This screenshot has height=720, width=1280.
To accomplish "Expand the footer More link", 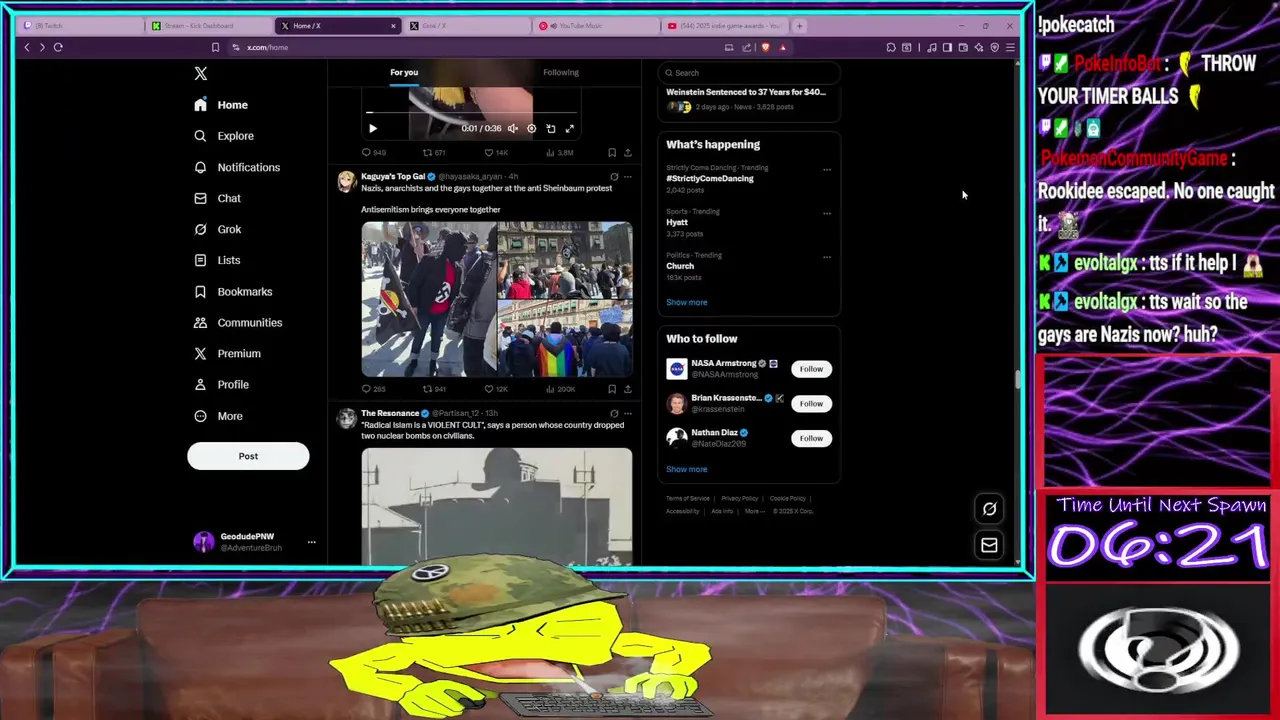I will pos(754,511).
